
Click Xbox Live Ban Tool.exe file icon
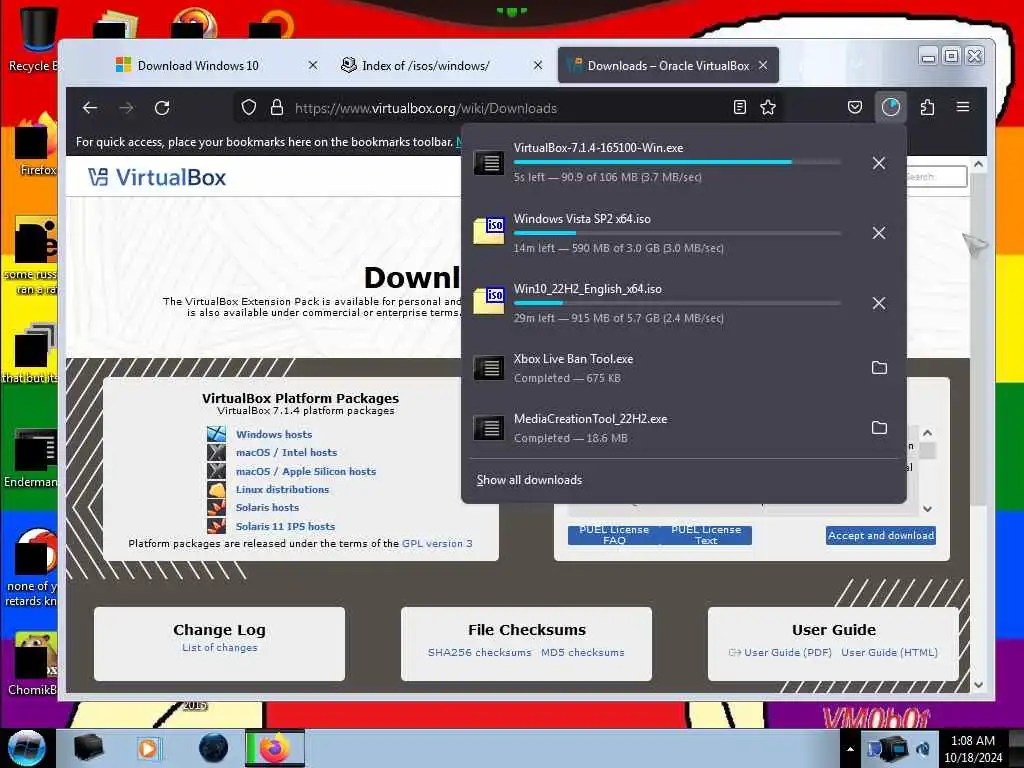pos(489,368)
